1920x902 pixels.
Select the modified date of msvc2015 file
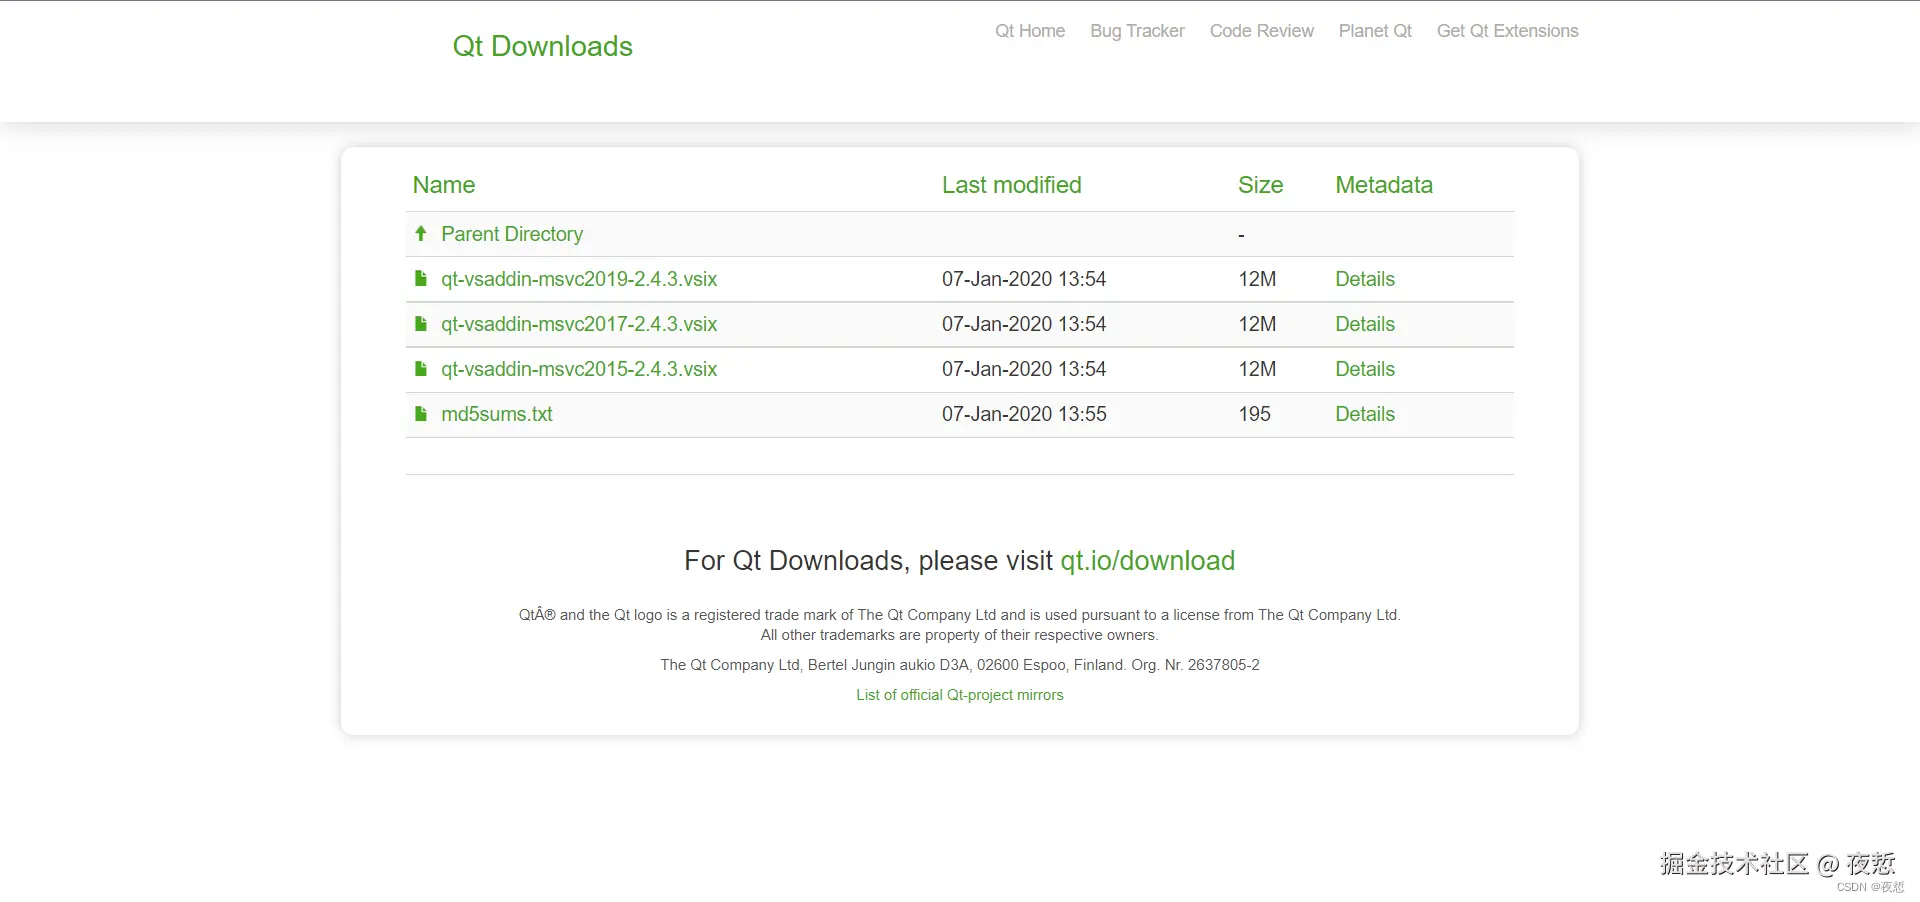click(1024, 369)
